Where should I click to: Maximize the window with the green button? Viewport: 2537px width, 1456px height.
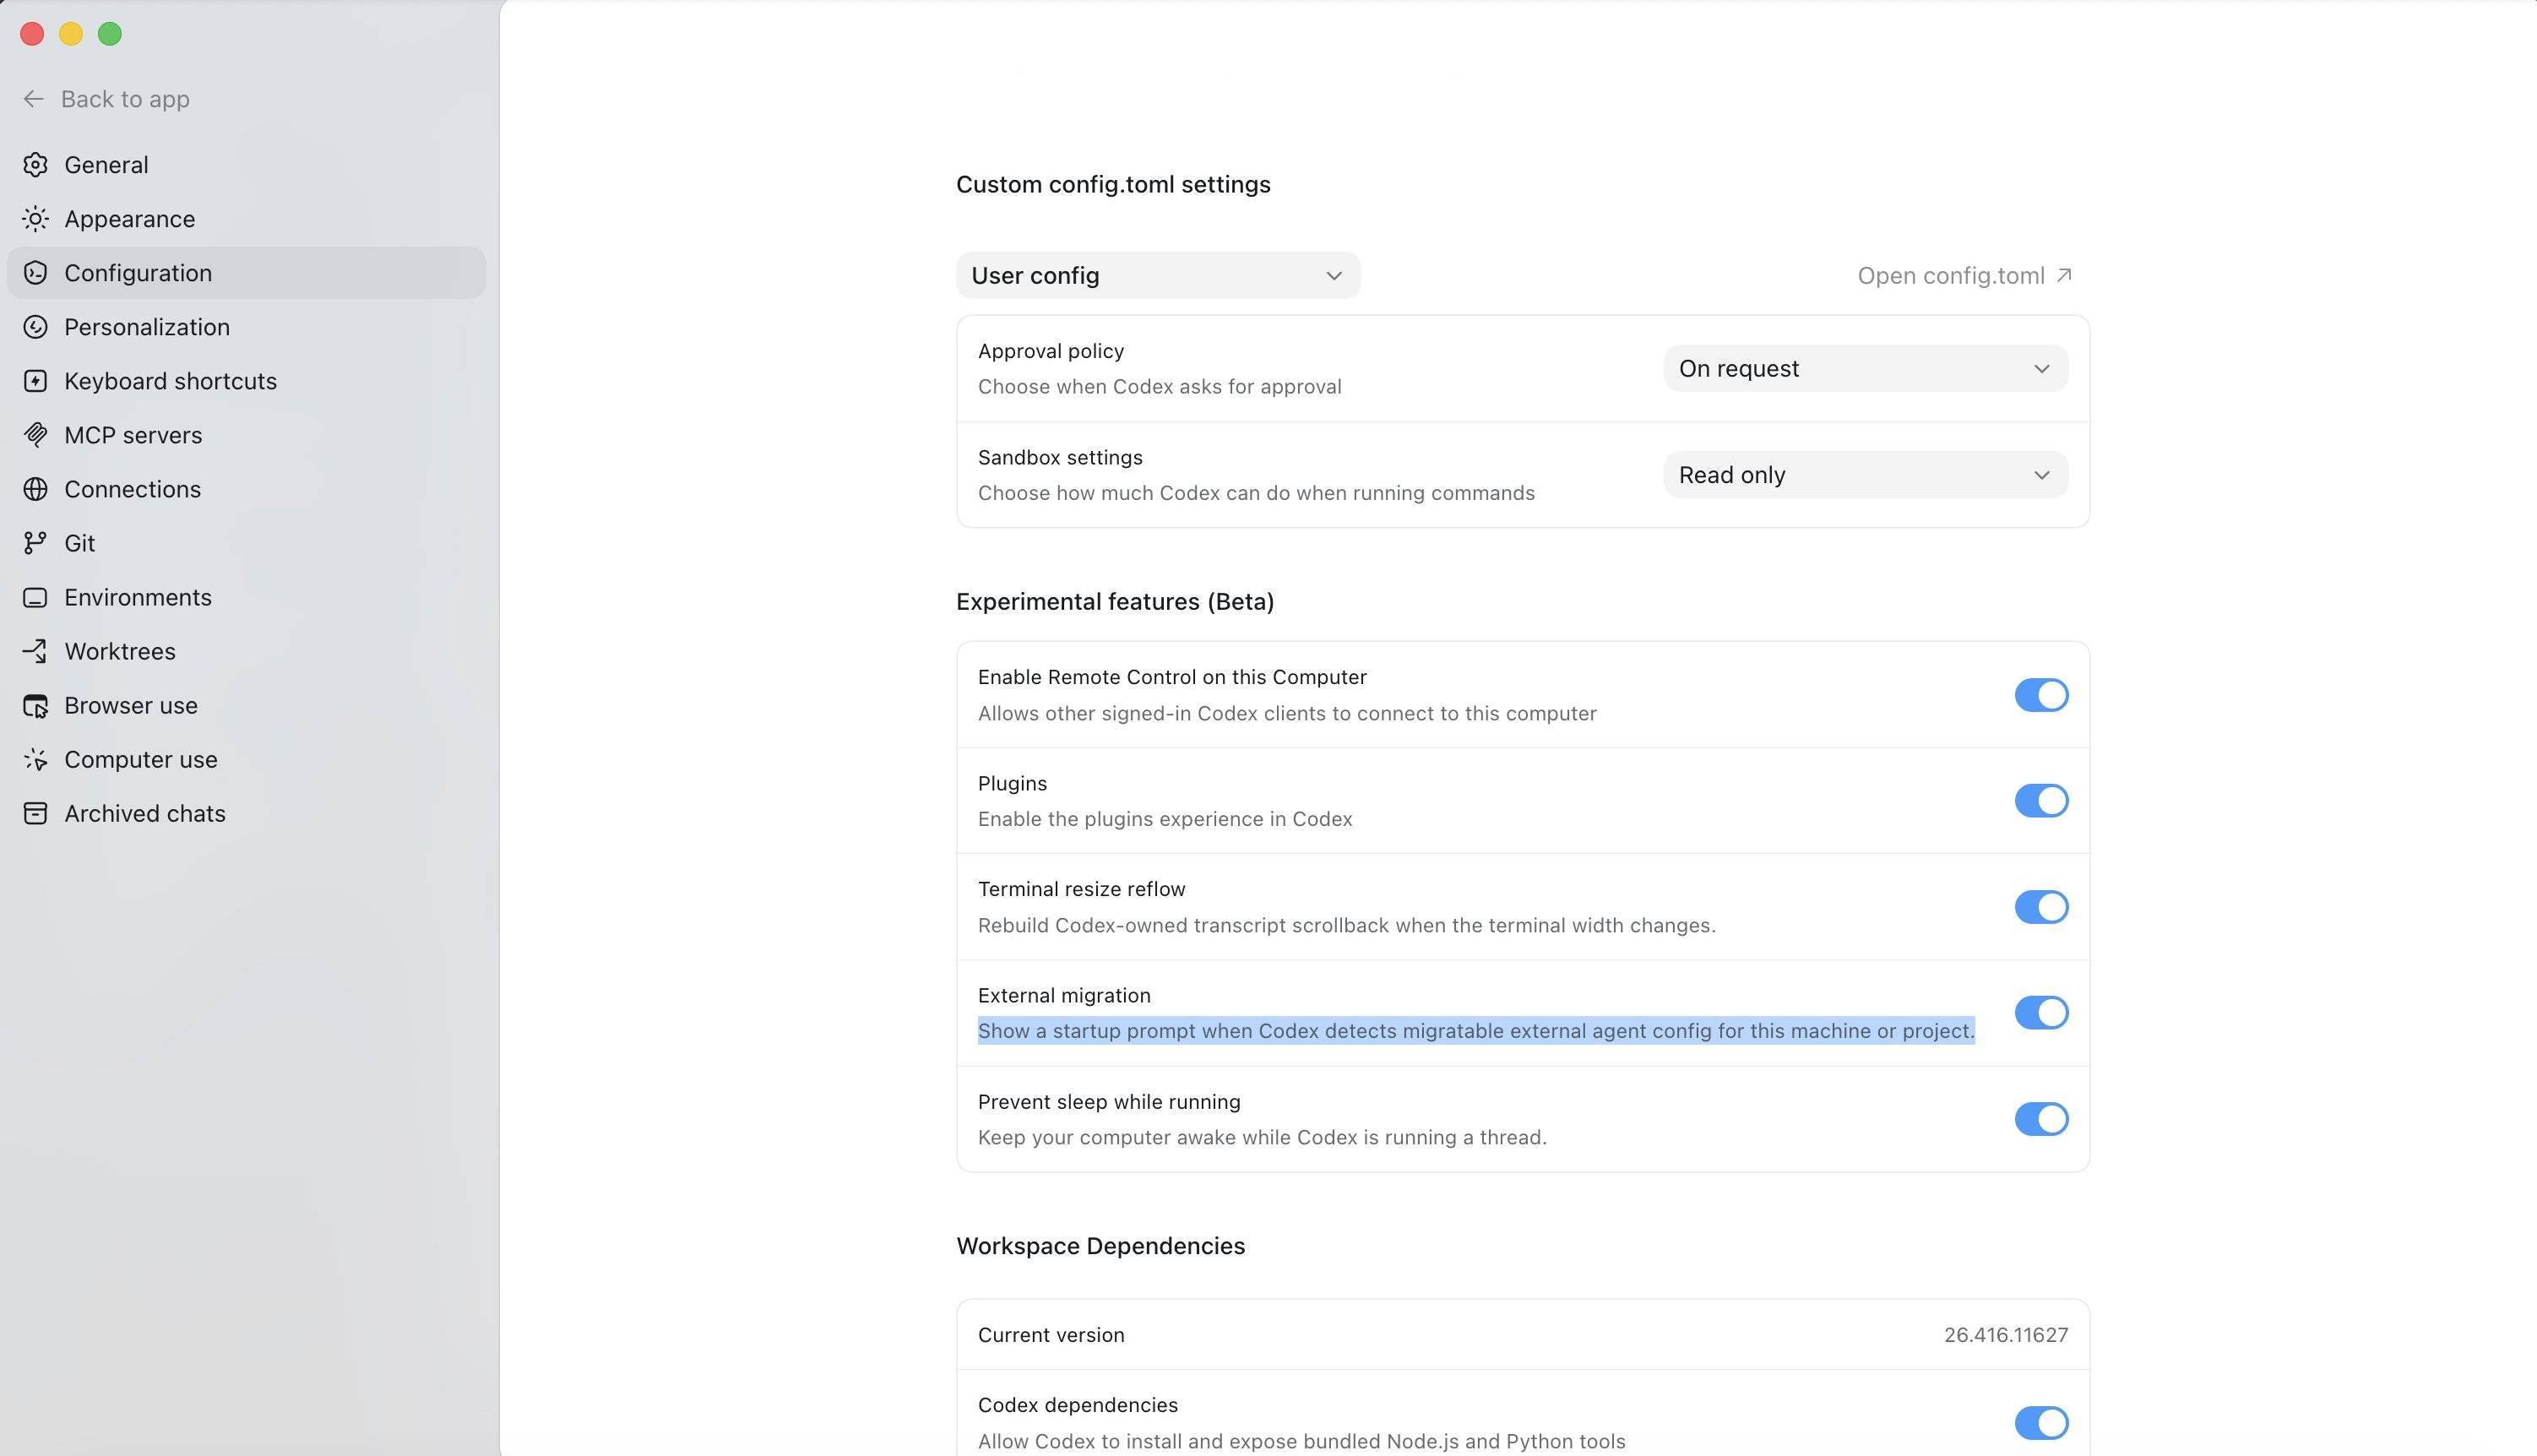click(110, 34)
